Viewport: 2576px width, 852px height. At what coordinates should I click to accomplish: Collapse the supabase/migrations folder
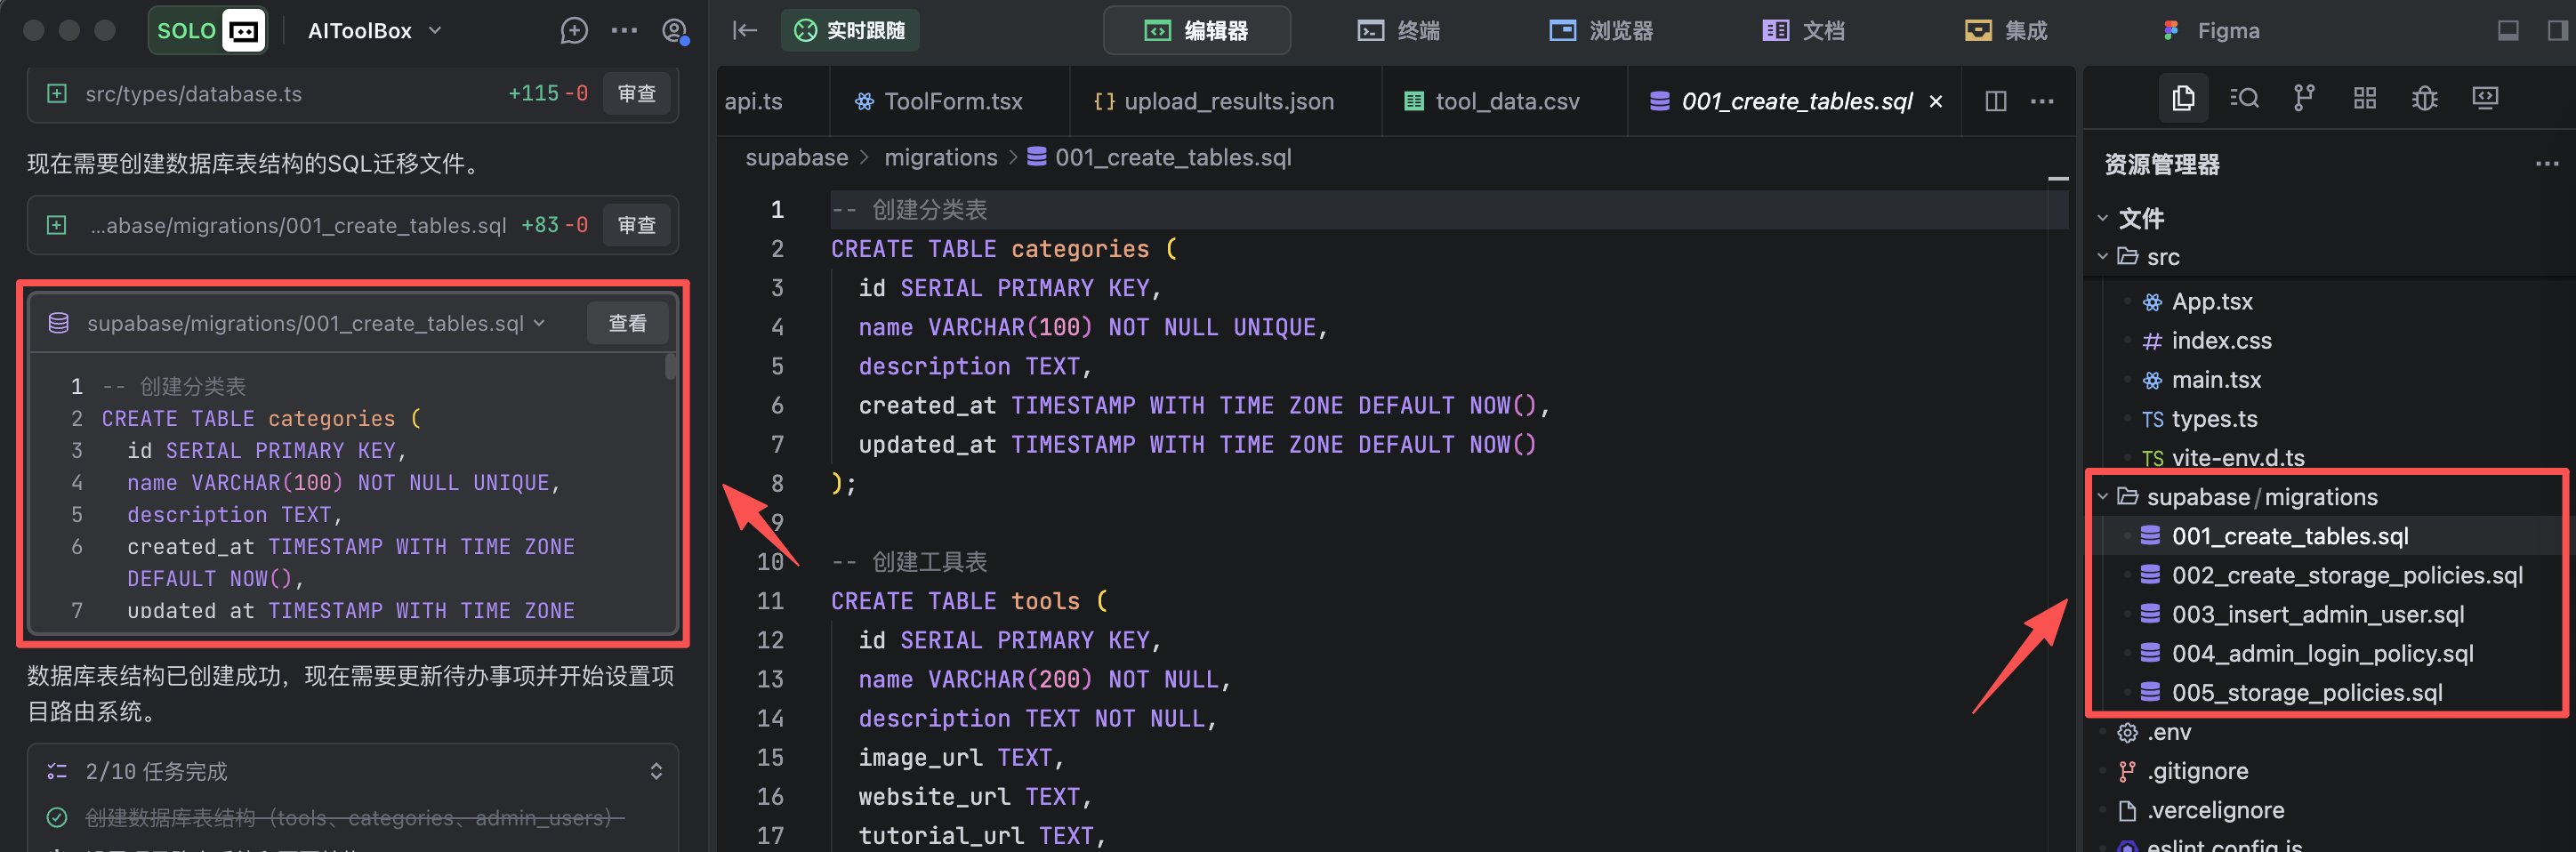(x=2103, y=497)
